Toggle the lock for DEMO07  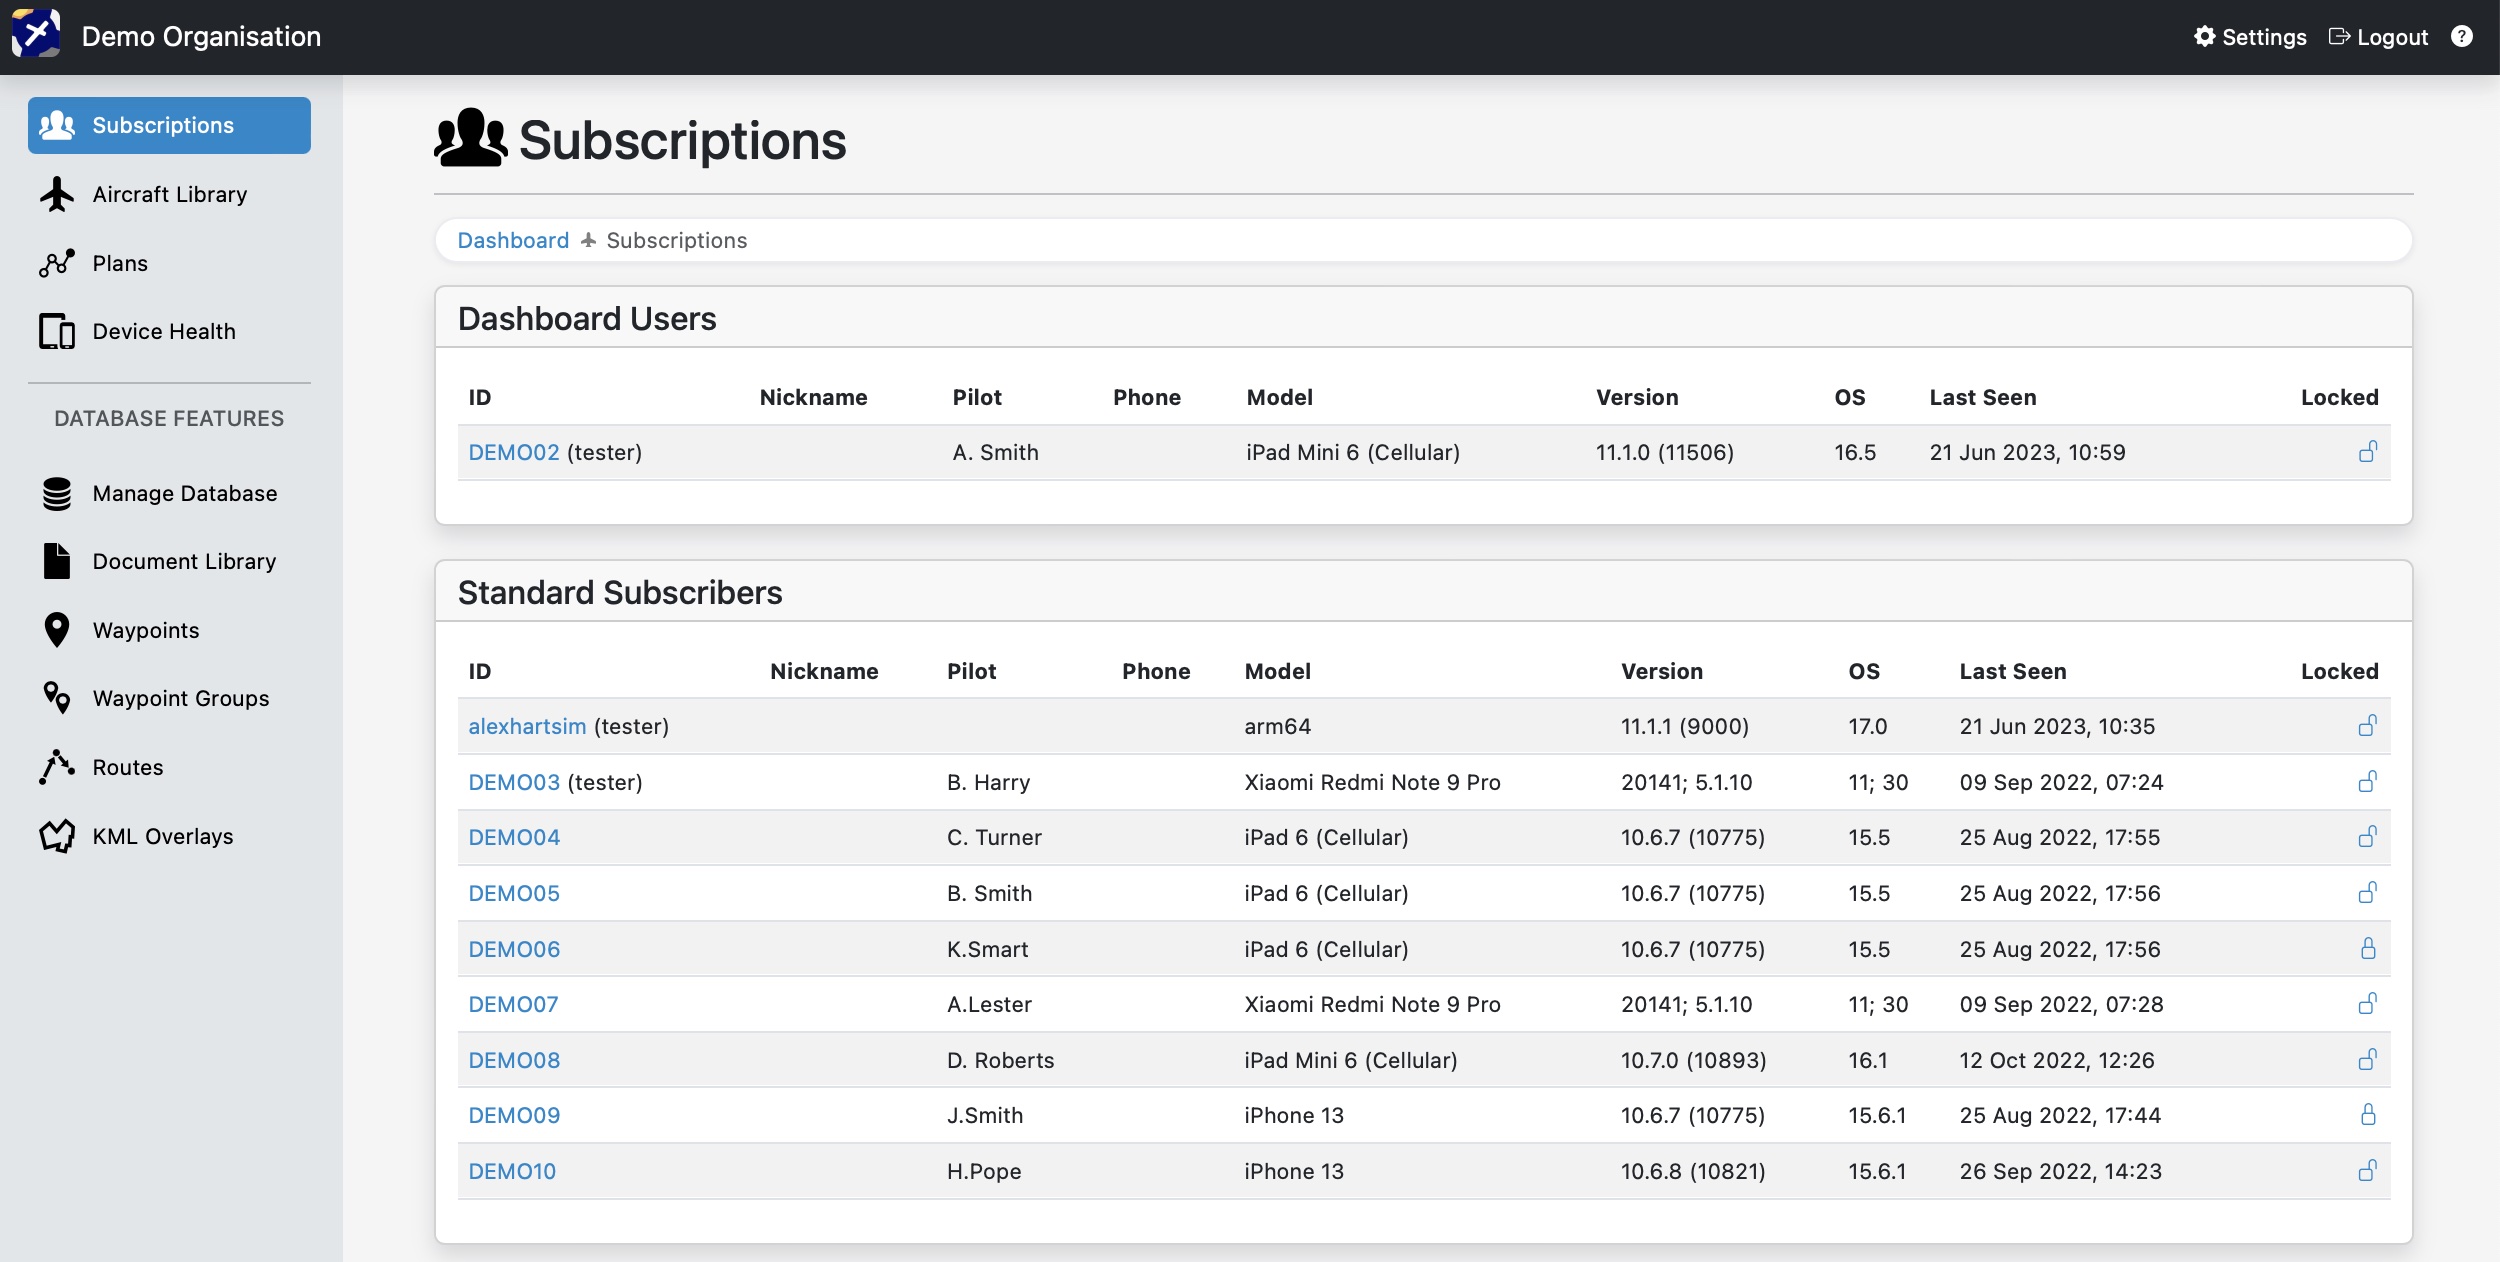(2368, 1004)
